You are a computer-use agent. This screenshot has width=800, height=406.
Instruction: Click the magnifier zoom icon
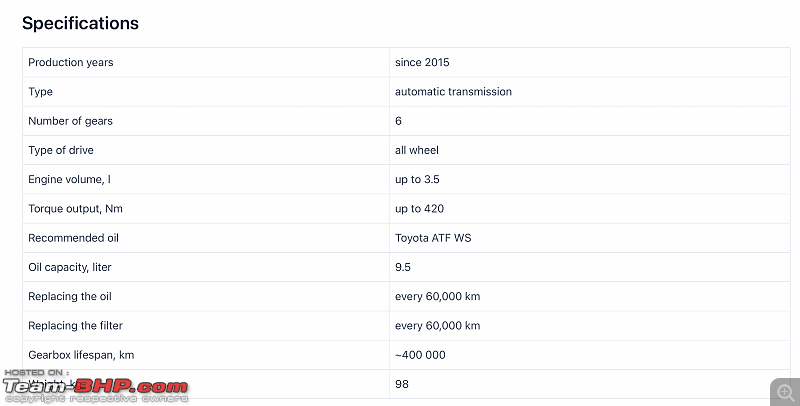pyautogui.click(x=786, y=392)
